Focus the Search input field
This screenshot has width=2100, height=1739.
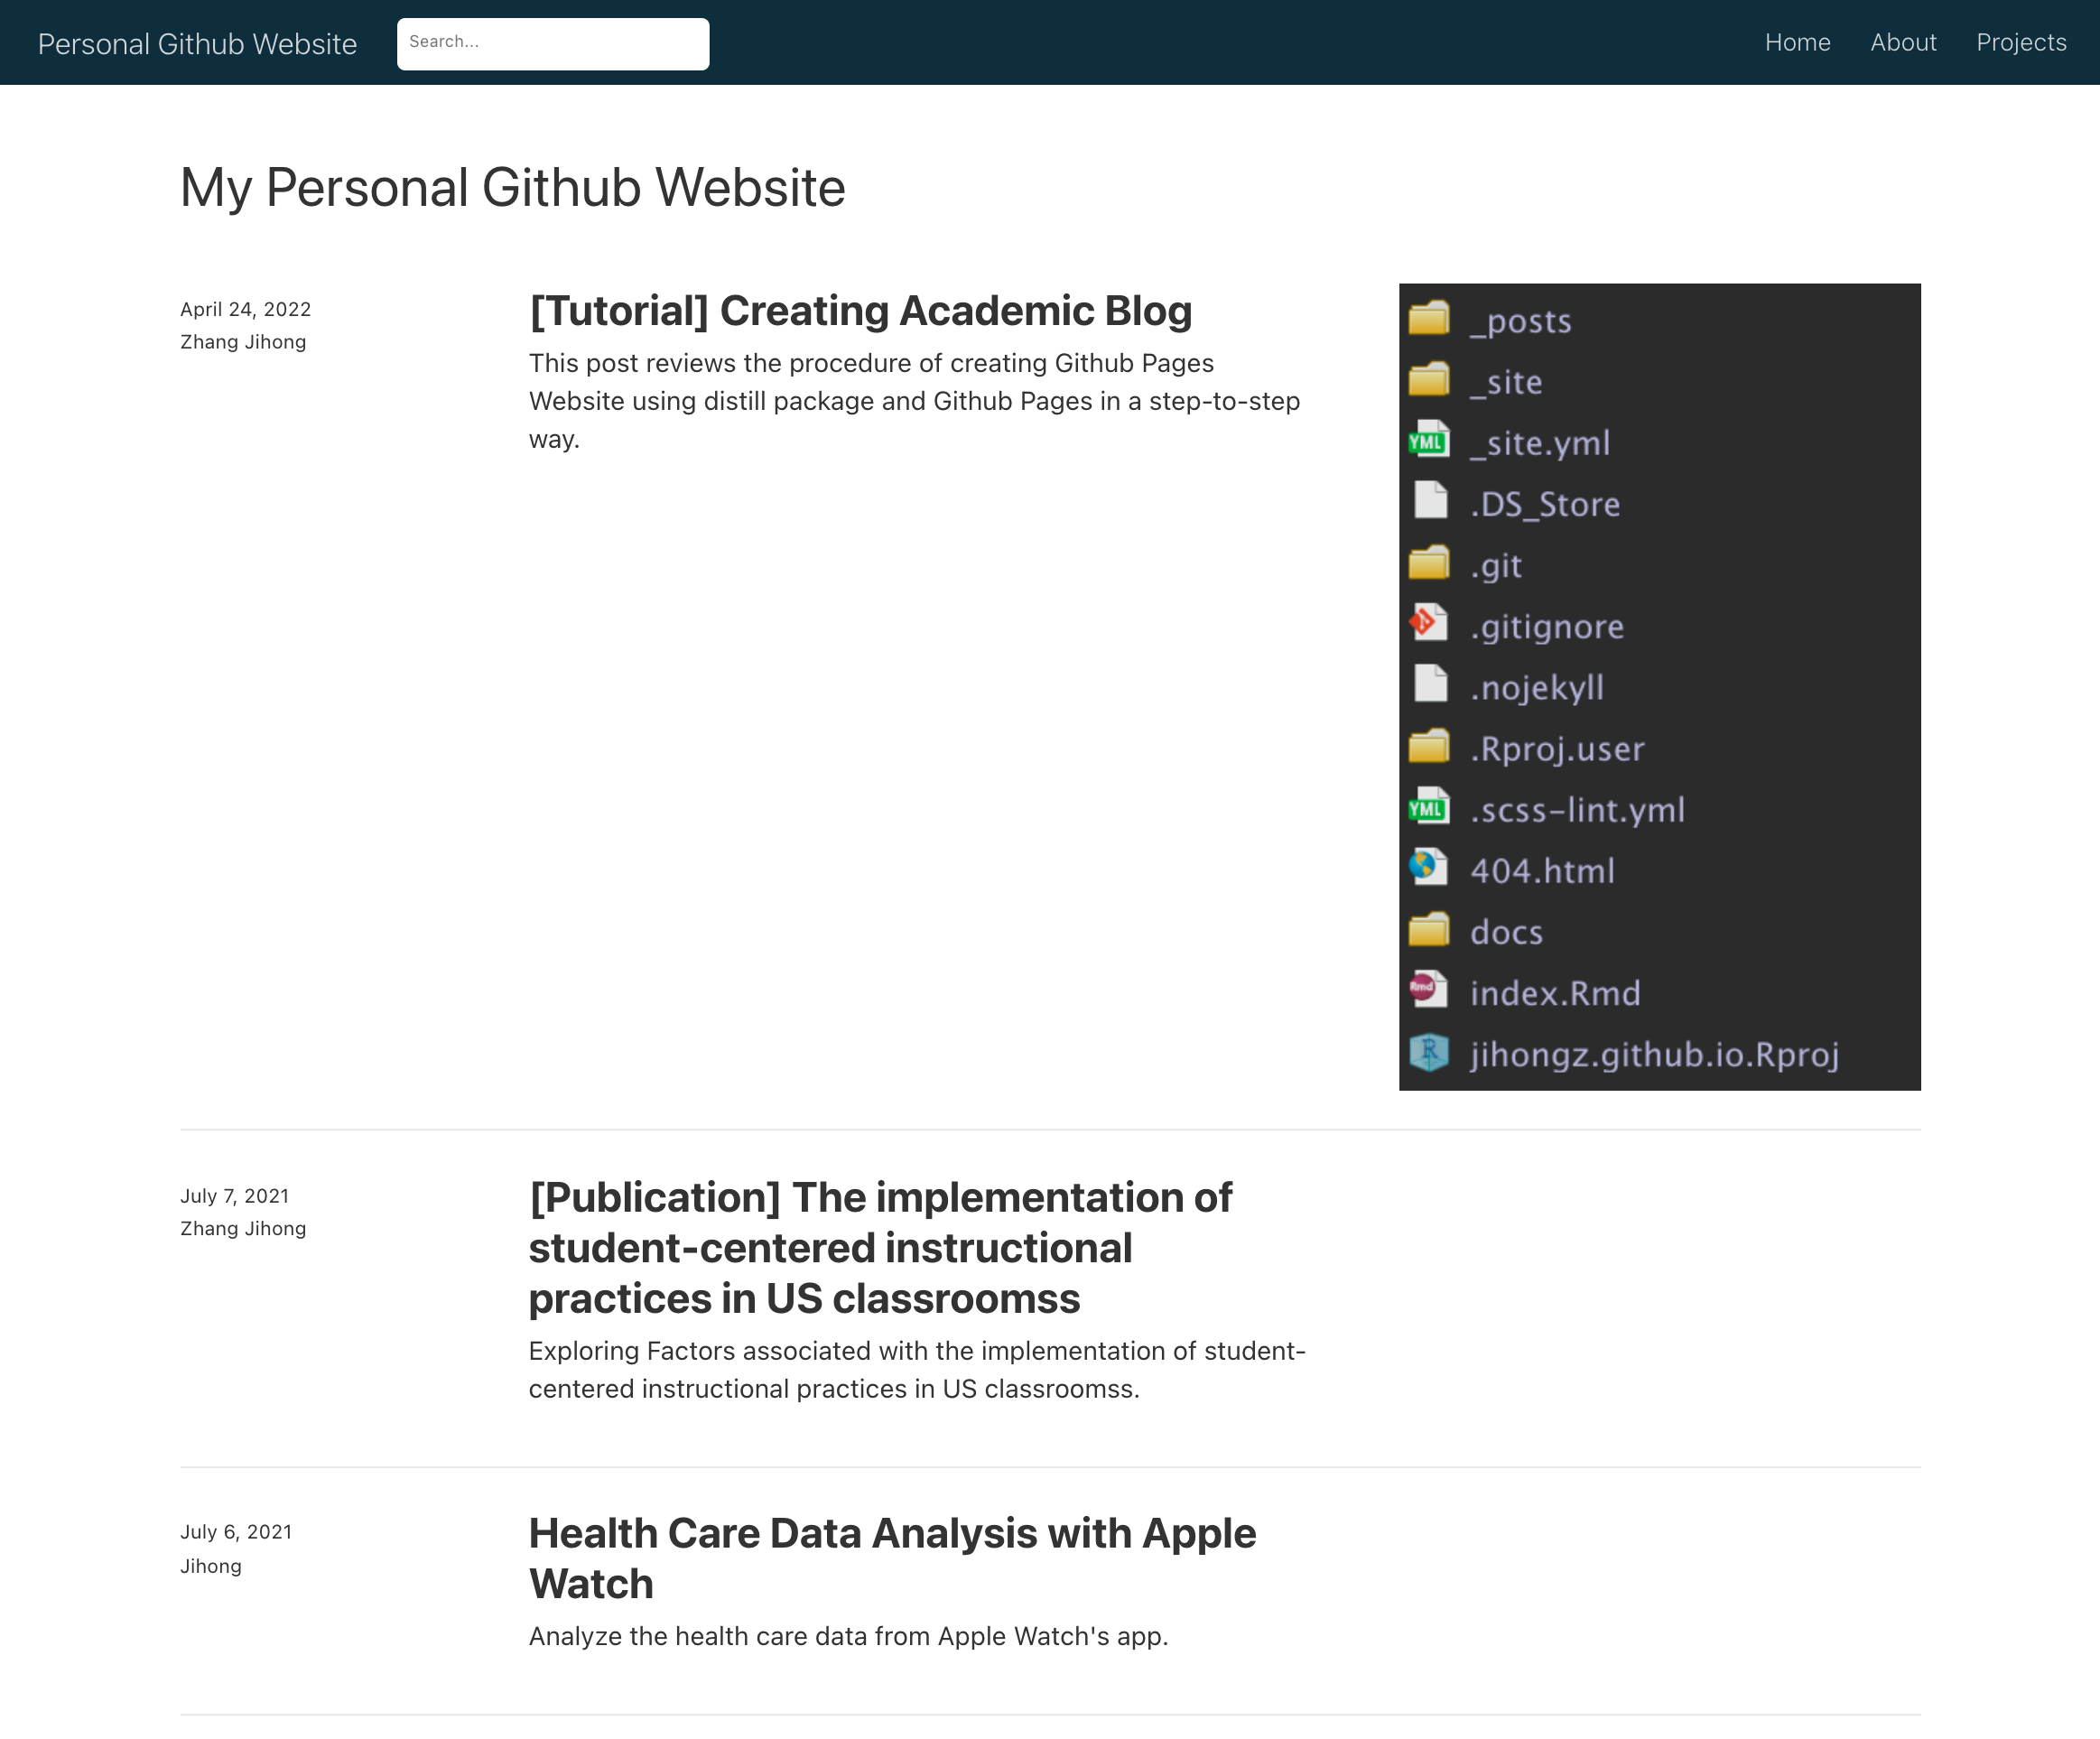(x=552, y=43)
